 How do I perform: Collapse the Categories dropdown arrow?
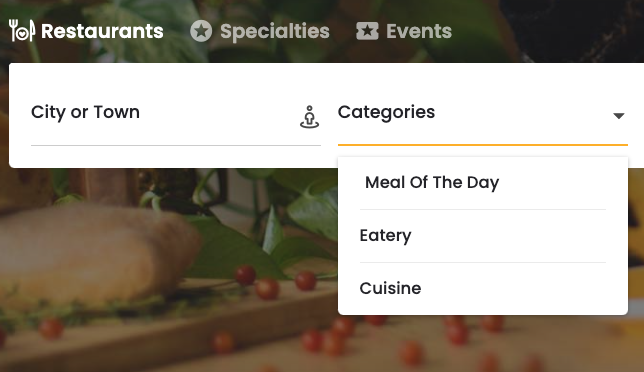point(619,116)
